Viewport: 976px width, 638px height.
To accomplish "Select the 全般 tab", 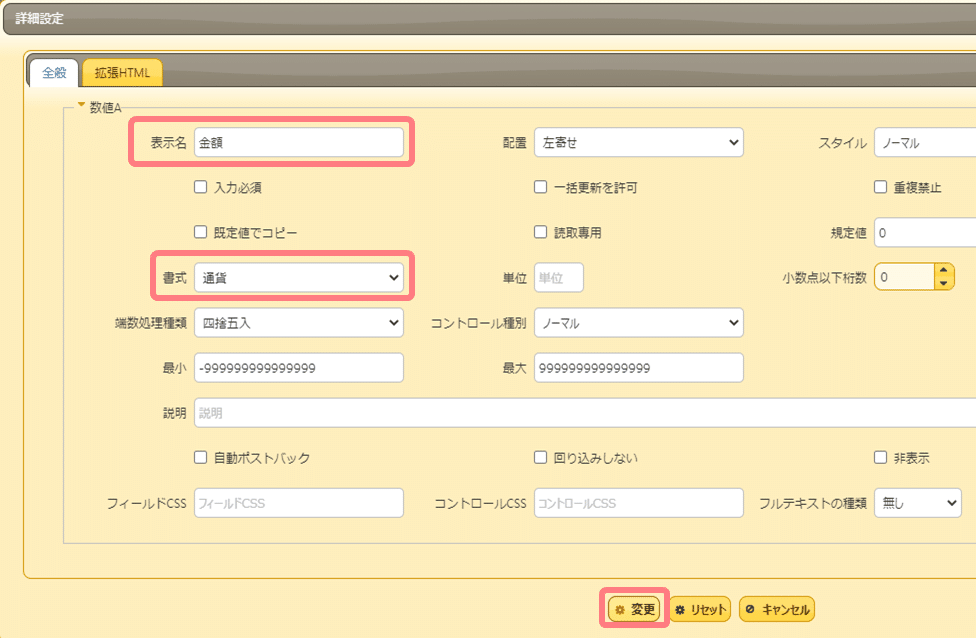I will coord(54,73).
